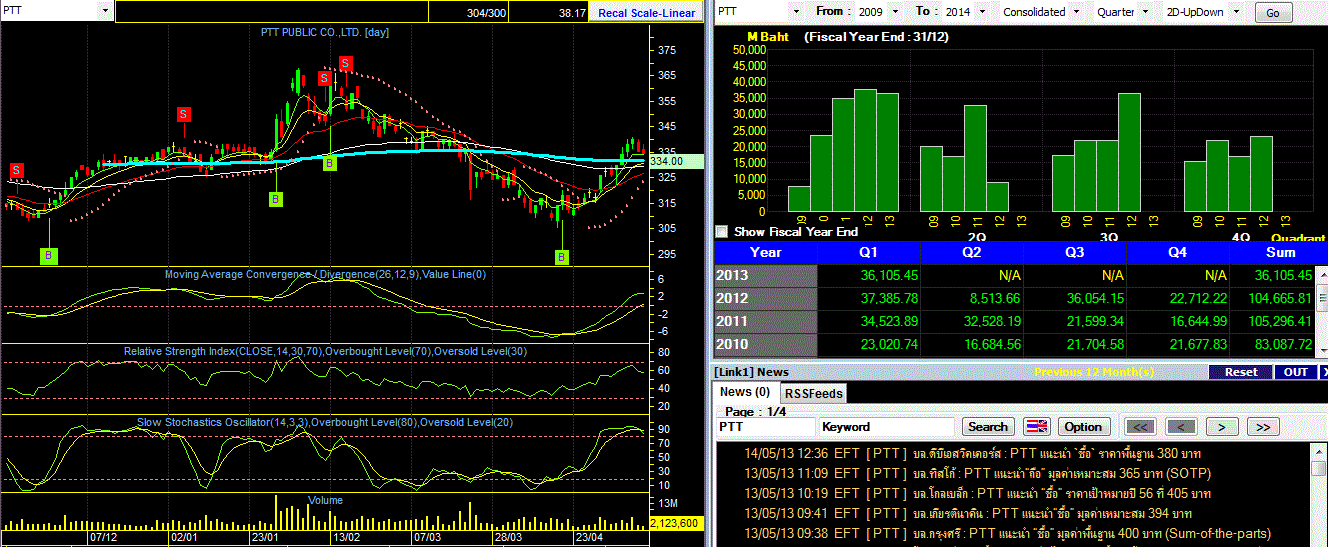The height and width of the screenshot is (547, 1328).
Task: Click the 2,123,600 volume value label
Action: (677, 523)
